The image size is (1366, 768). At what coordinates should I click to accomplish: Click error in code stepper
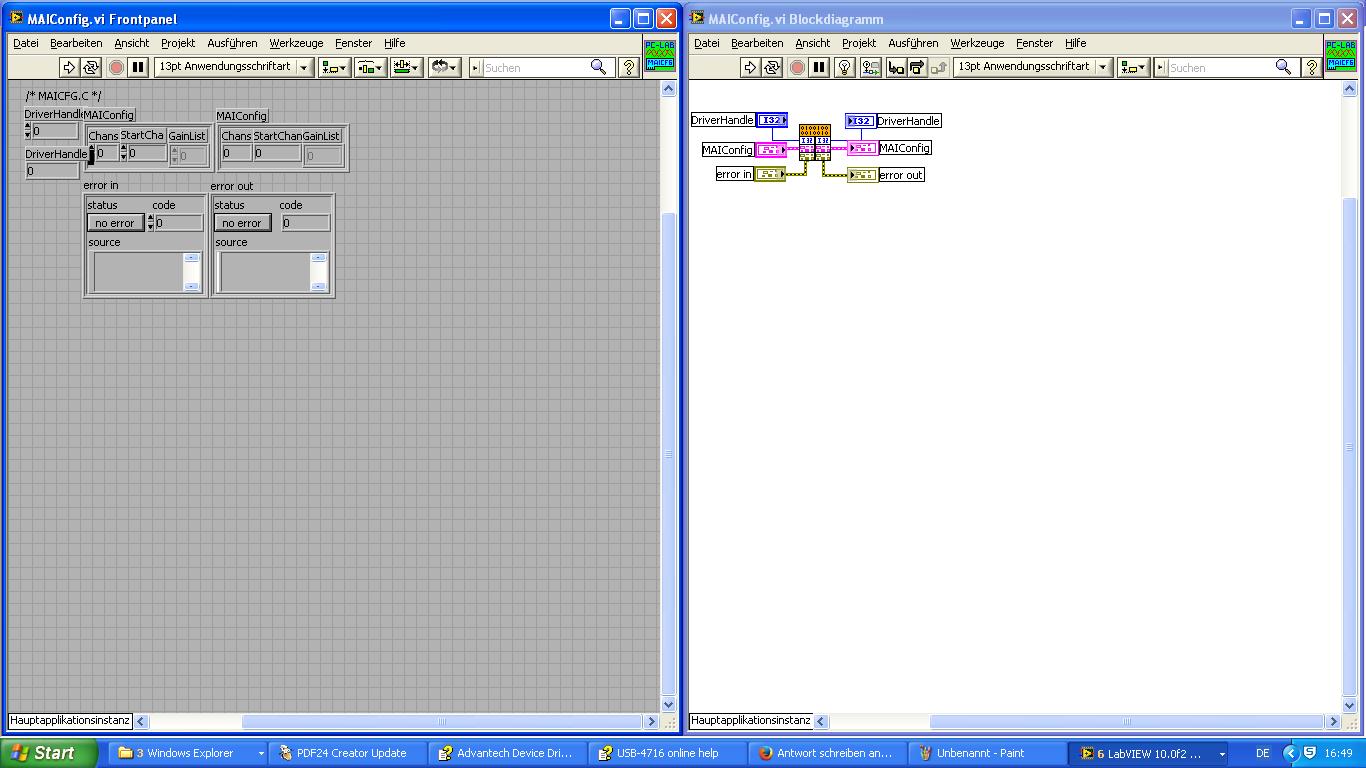[151, 223]
